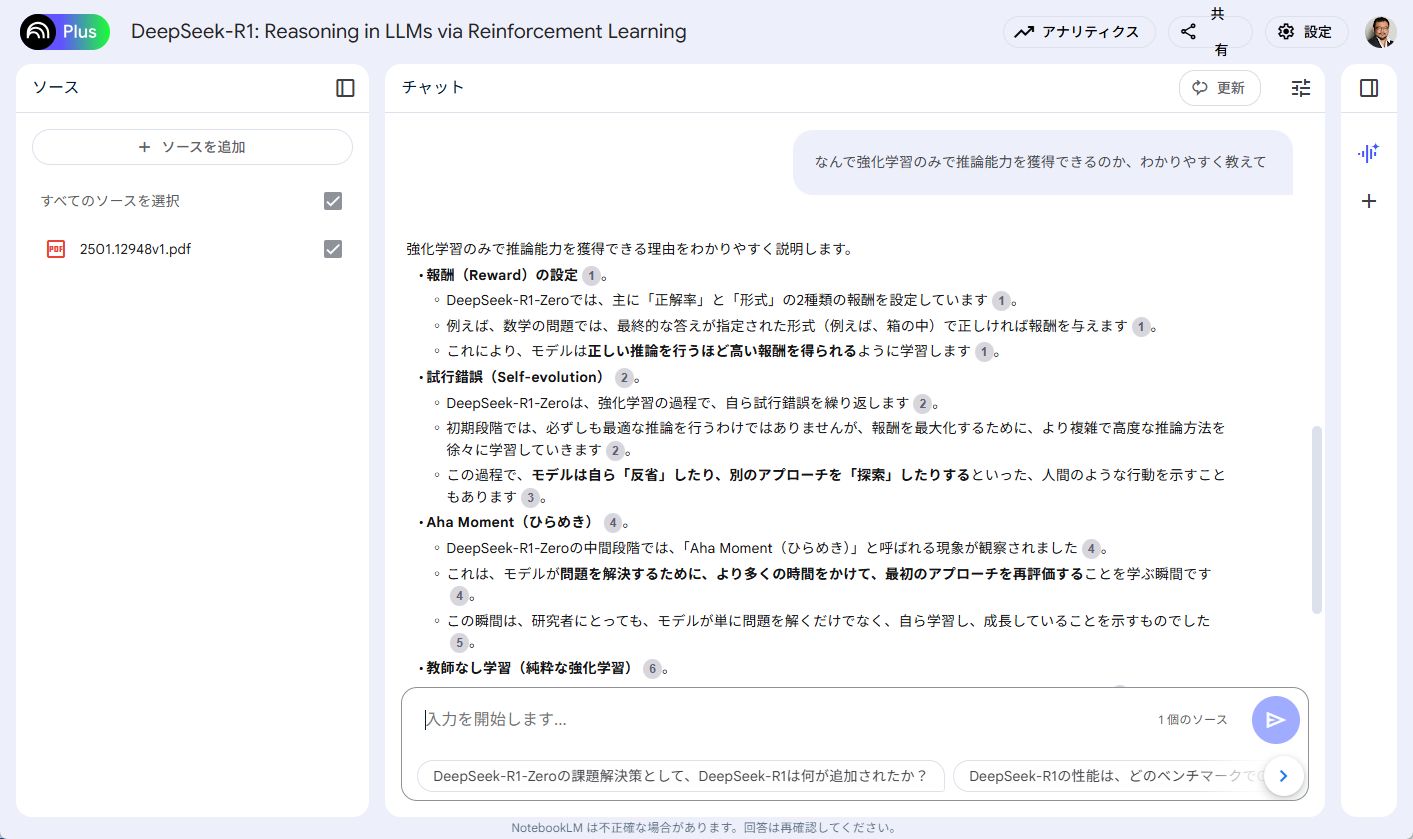Select the チャット panel header
1413x839 pixels.
(434, 88)
